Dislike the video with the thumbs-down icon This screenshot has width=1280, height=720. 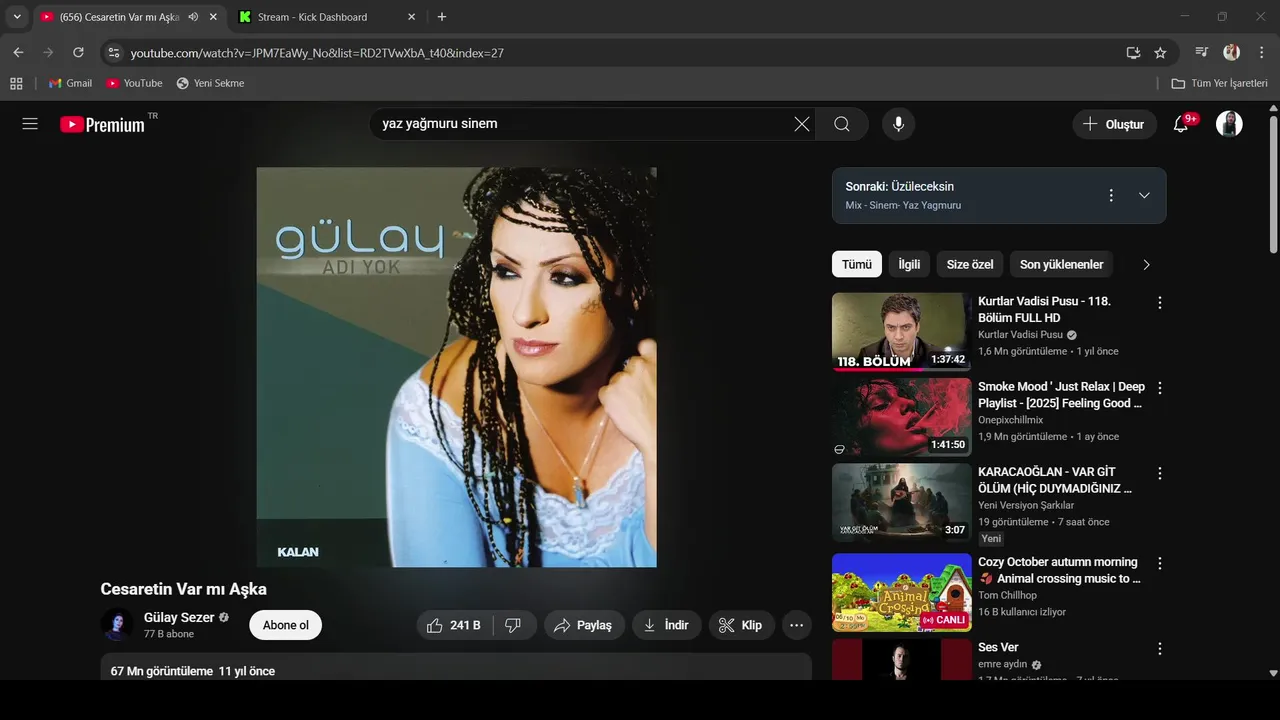point(513,625)
